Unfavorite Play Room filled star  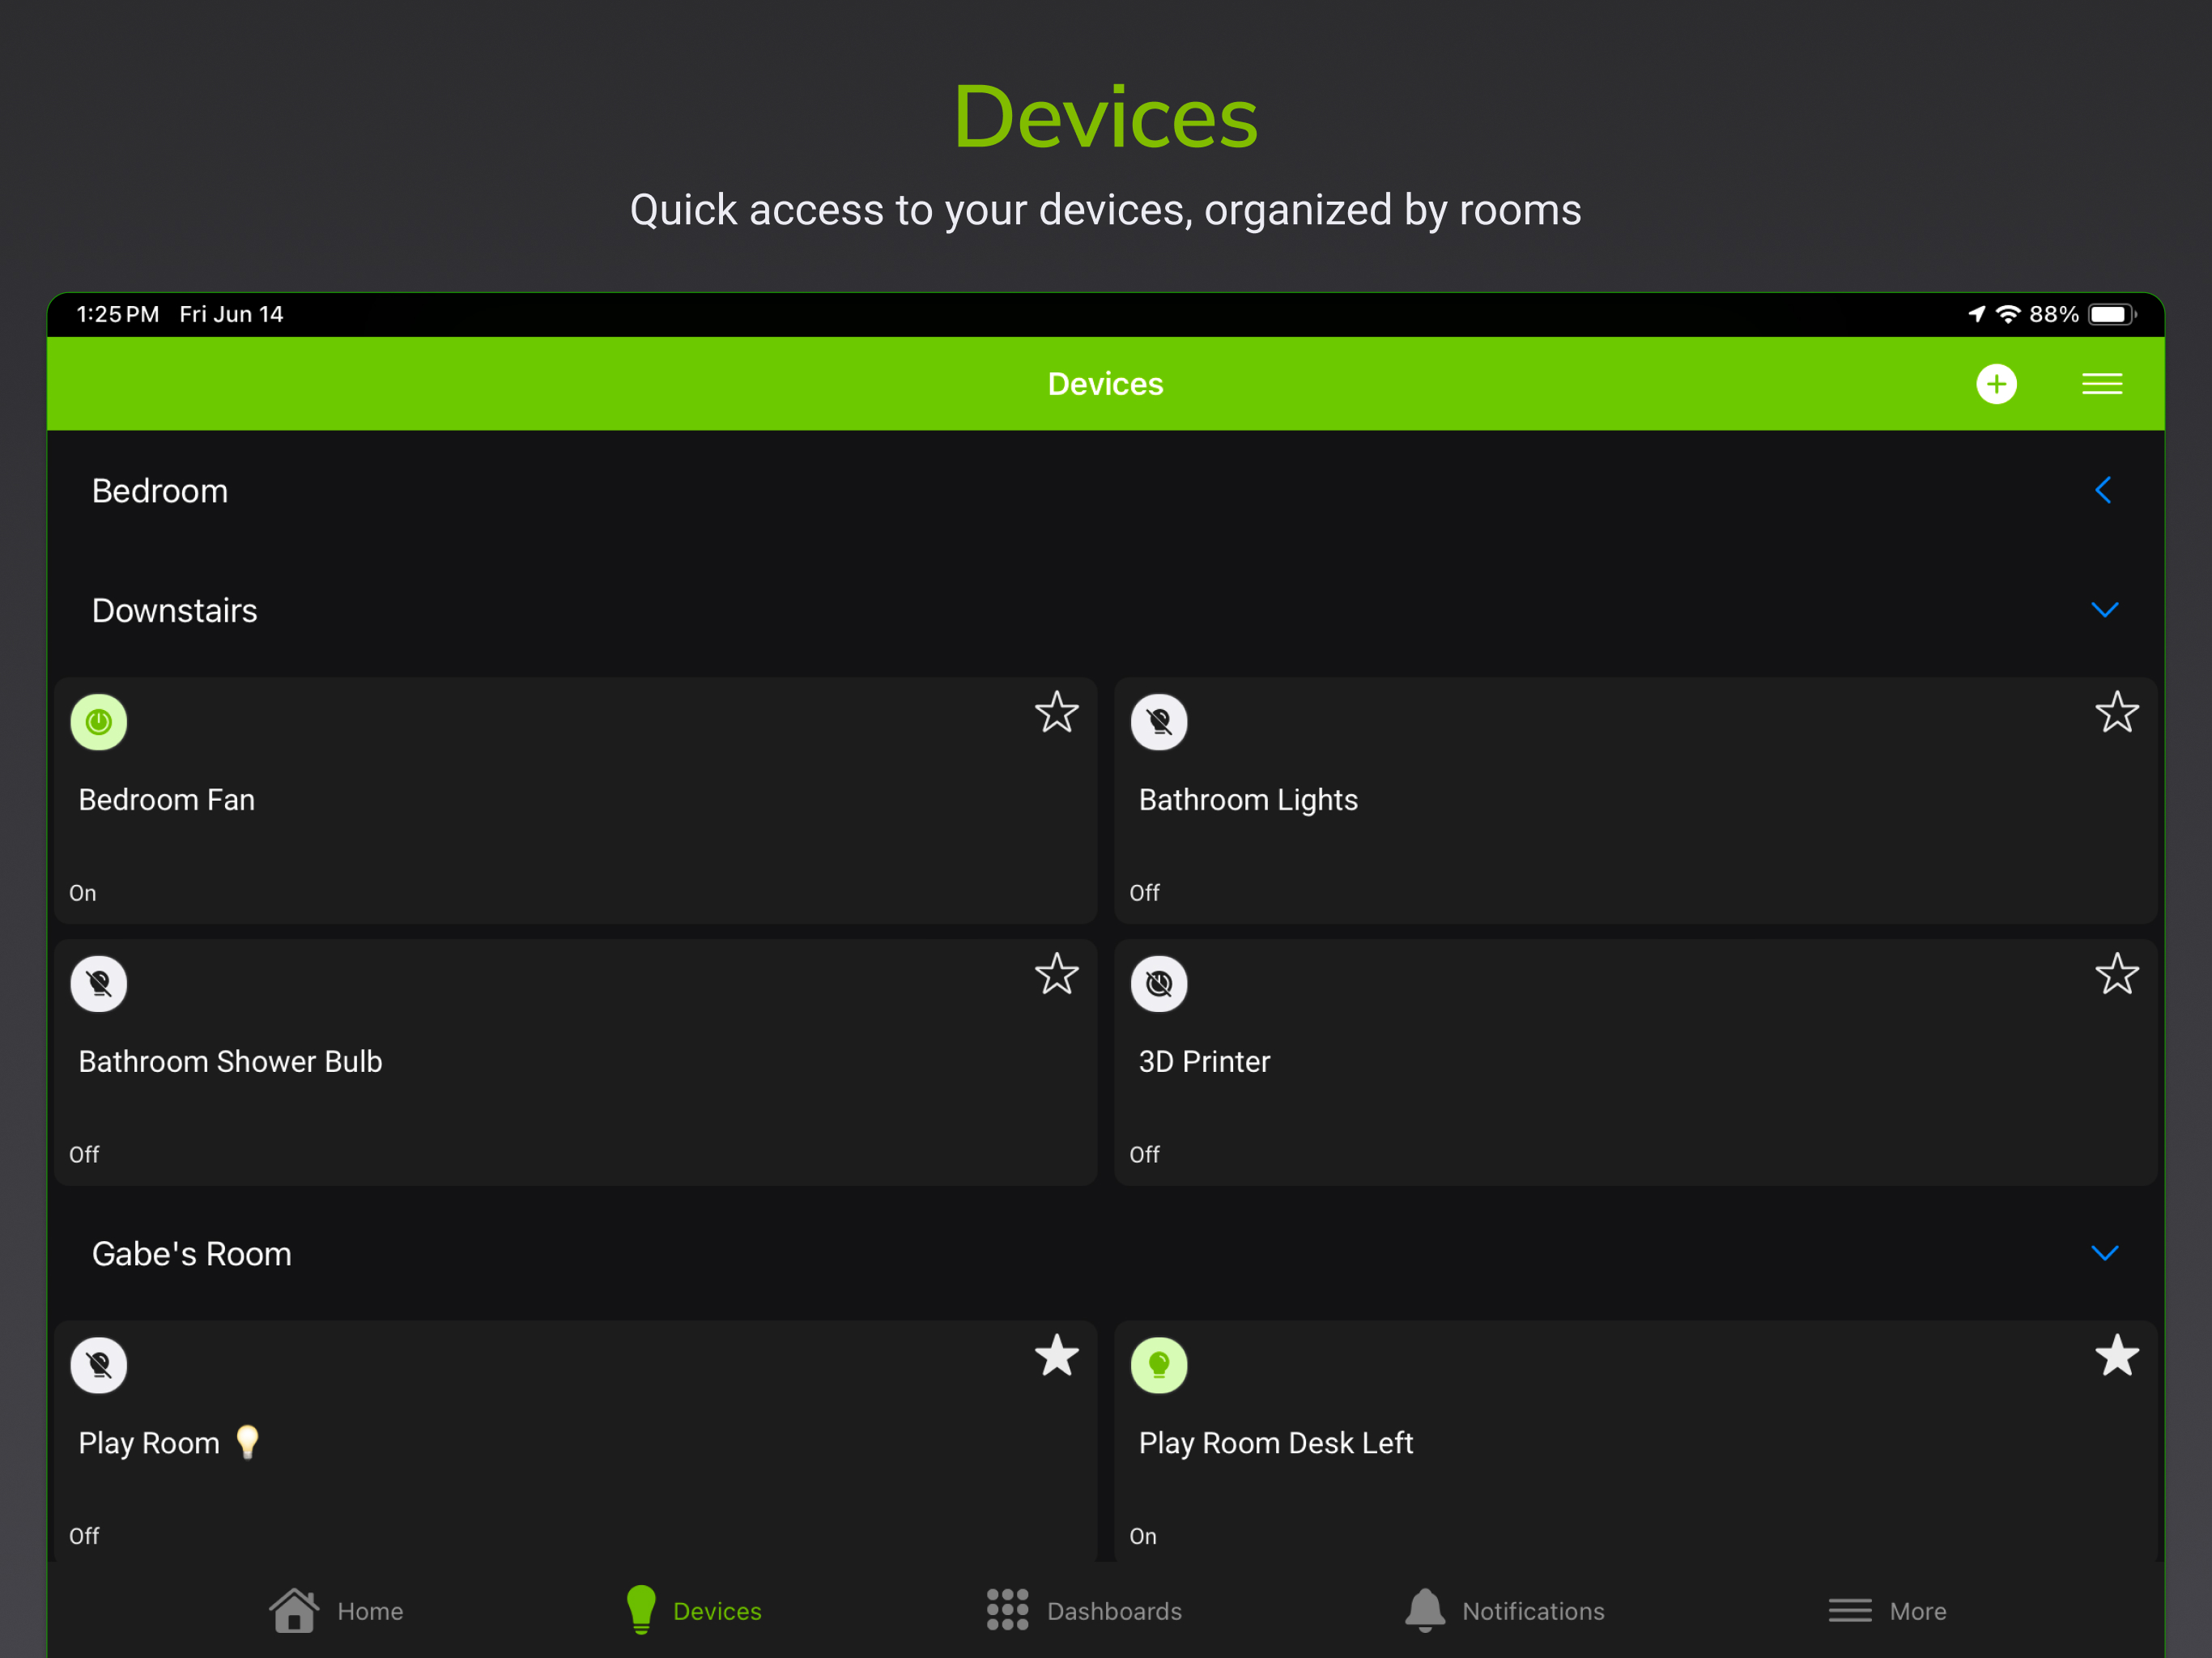click(x=1057, y=1356)
